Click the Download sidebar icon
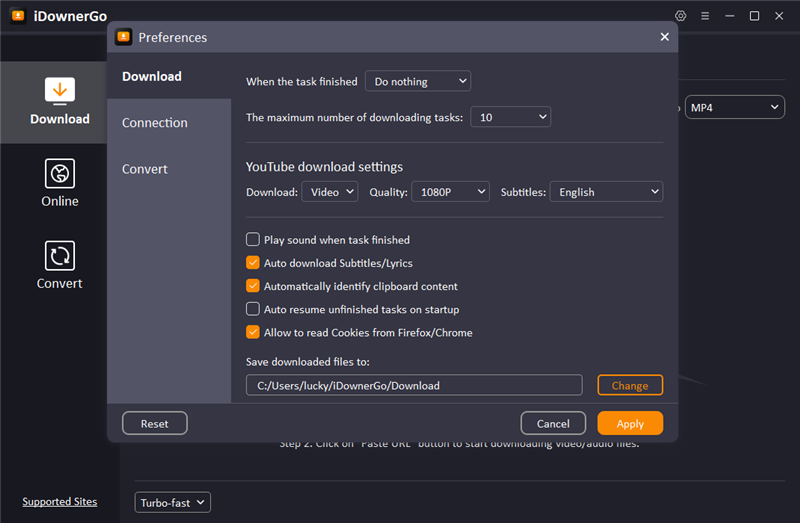This screenshot has width=800, height=523. click(x=60, y=91)
